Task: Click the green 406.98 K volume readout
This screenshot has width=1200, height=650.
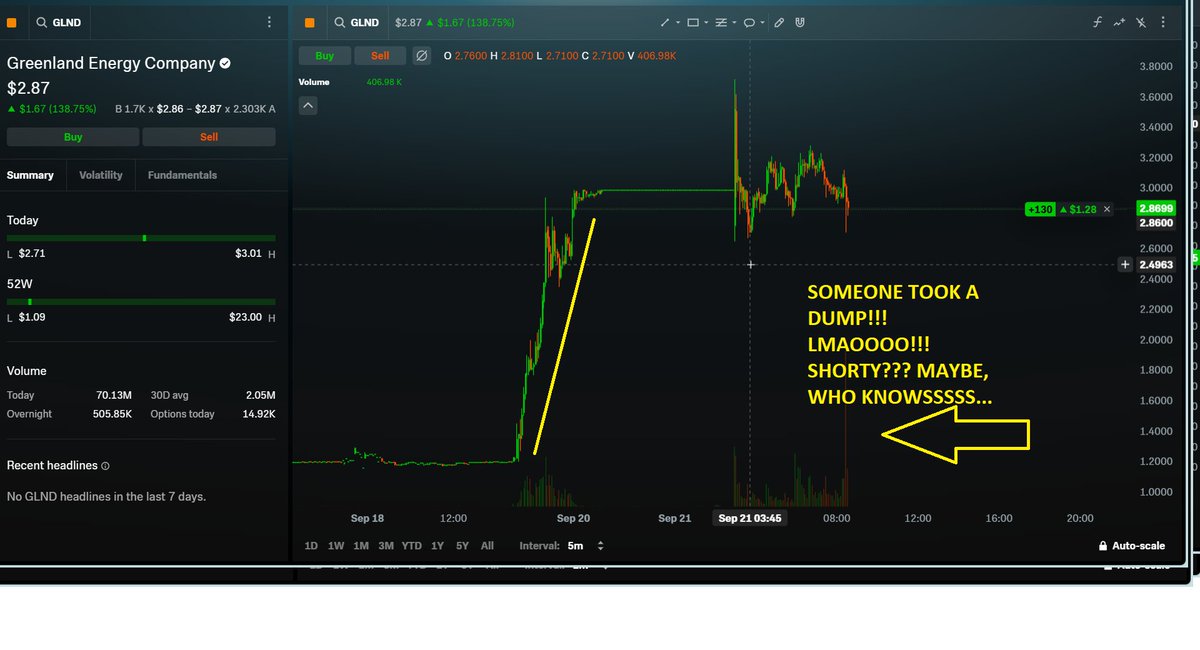Action: click(x=386, y=83)
